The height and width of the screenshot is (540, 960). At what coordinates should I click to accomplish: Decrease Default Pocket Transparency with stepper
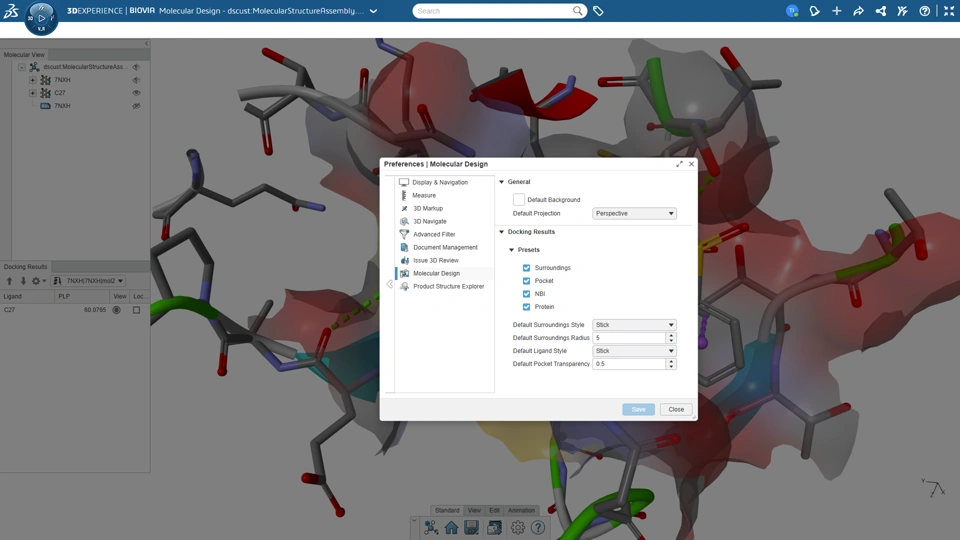[671, 366]
